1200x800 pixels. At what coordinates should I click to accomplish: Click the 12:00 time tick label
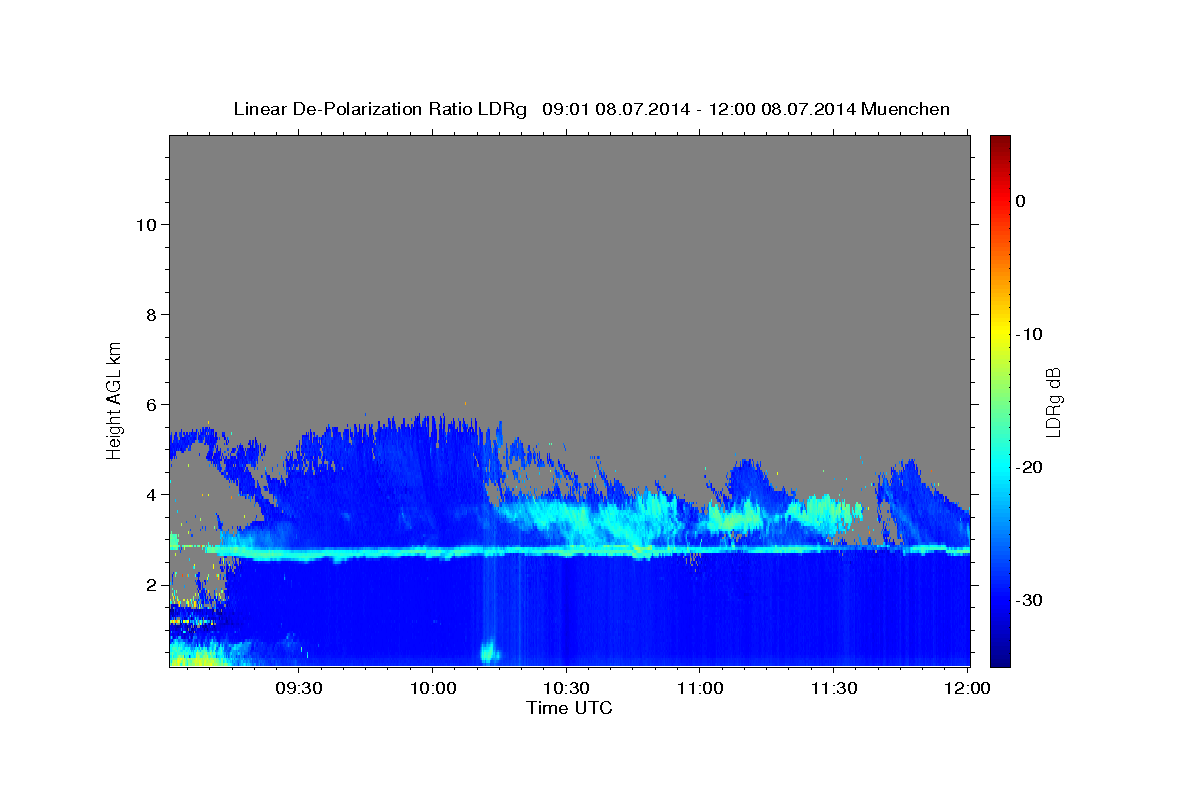tap(966, 689)
